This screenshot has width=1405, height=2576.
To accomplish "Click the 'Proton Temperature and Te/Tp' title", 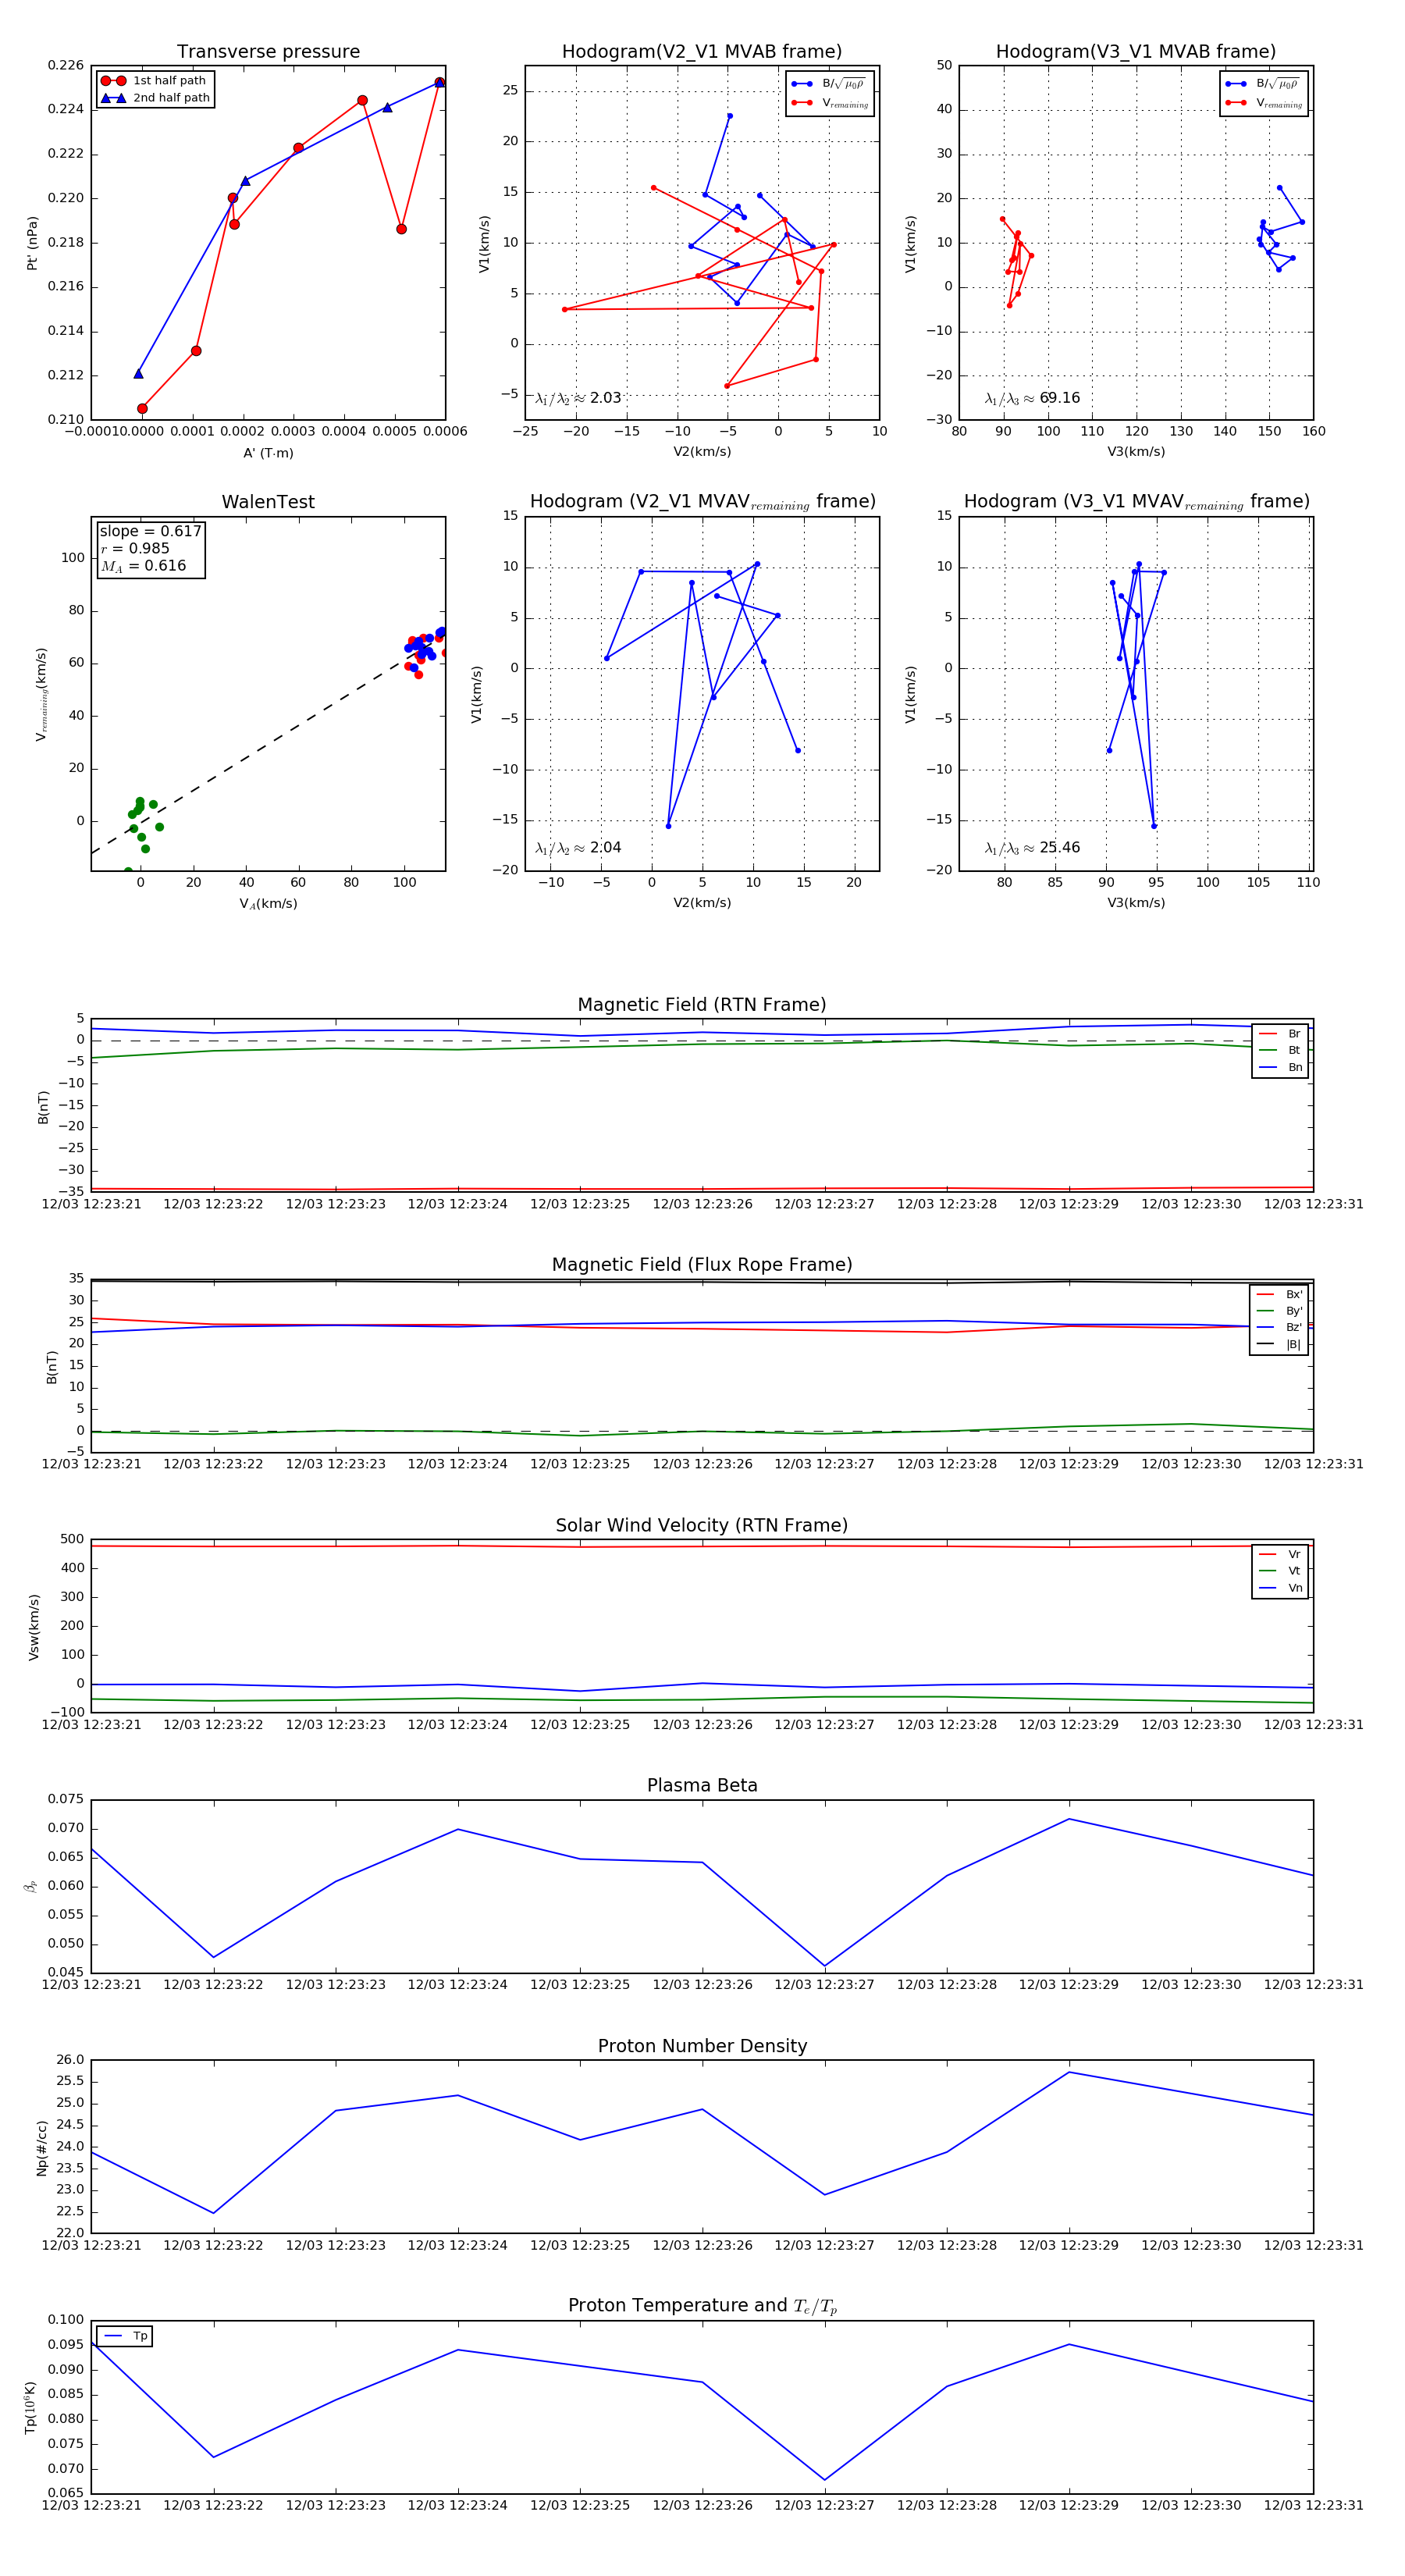I will tap(702, 2306).
